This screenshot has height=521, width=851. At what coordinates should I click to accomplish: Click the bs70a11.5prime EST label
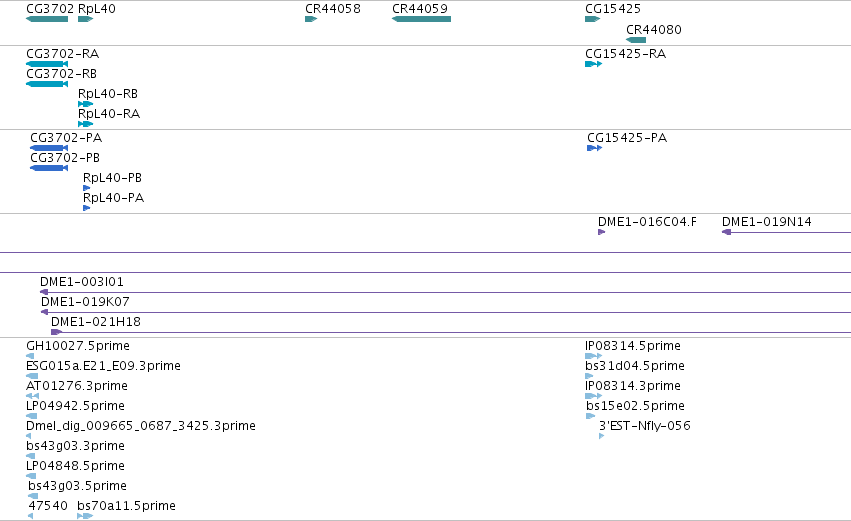point(126,506)
